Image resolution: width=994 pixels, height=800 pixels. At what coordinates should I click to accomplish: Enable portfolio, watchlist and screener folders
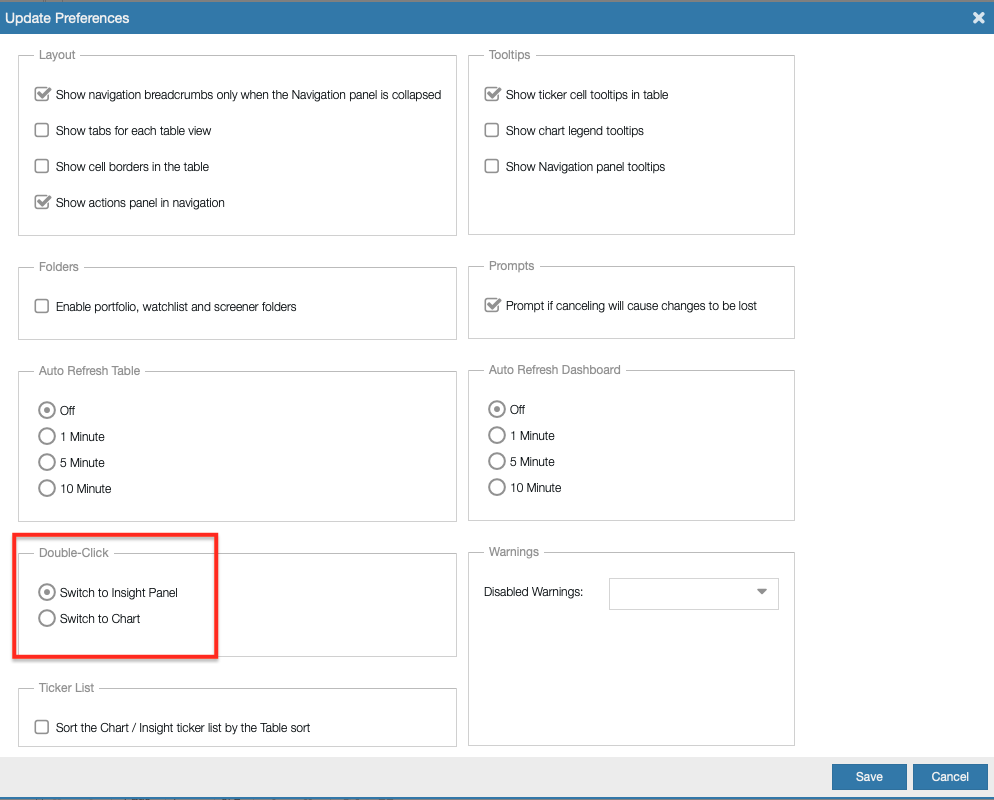point(42,307)
